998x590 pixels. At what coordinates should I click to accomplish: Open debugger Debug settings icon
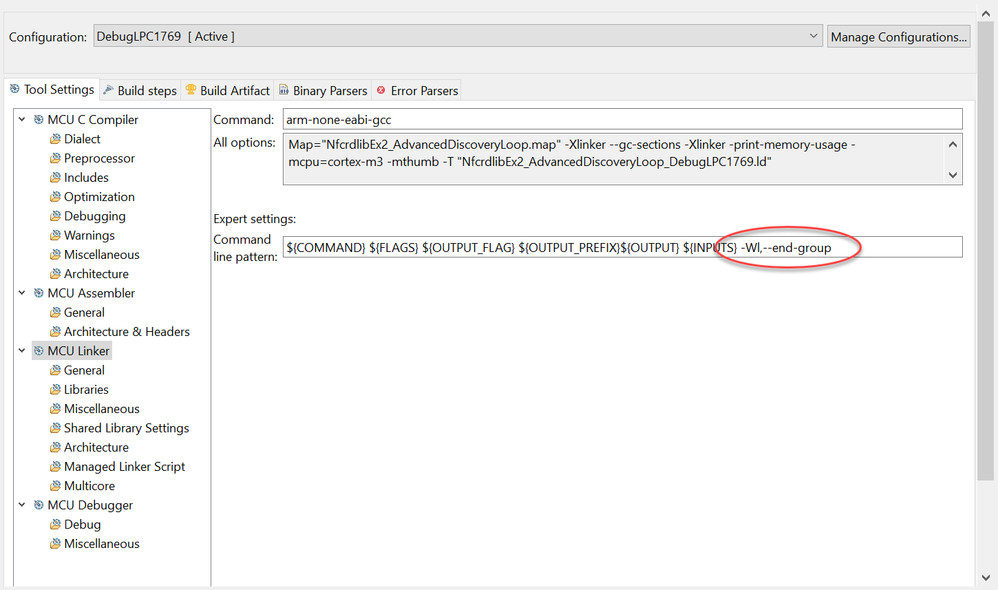coord(55,524)
